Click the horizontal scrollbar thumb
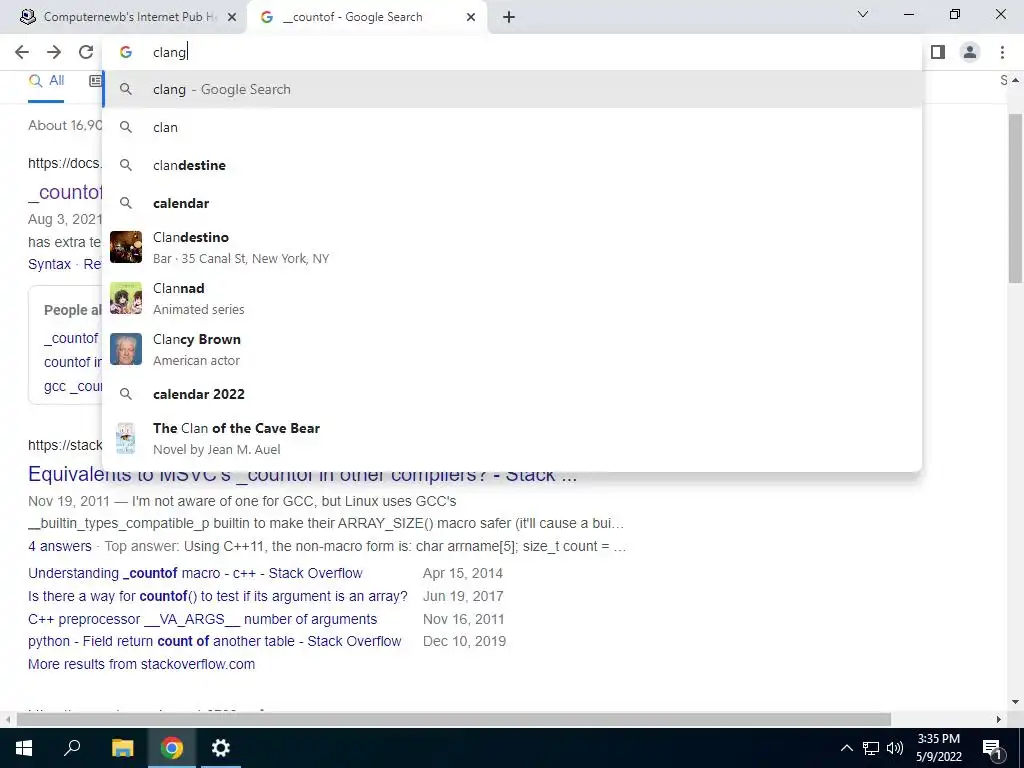Image resolution: width=1024 pixels, height=768 pixels. 454,720
